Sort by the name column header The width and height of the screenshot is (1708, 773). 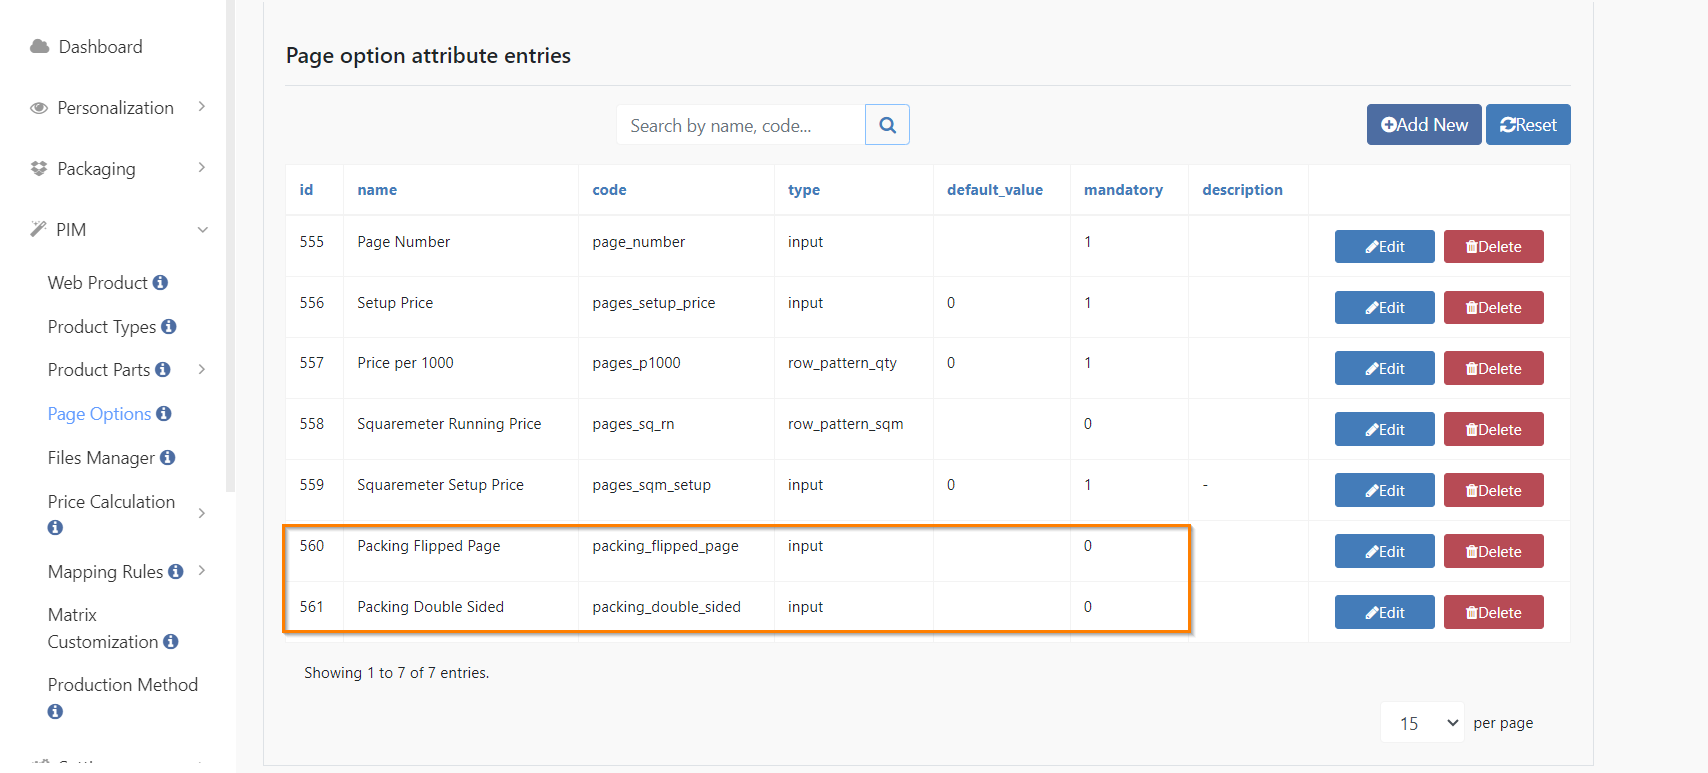coord(377,190)
